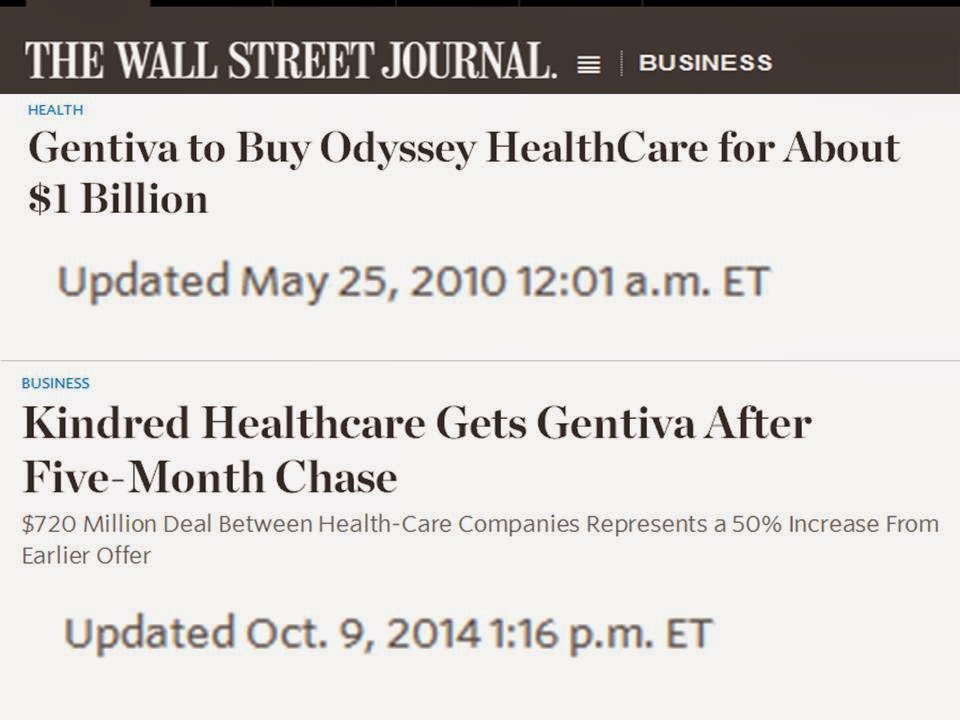Image resolution: width=960 pixels, height=720 pixels.
Task: Click the 'Five-Month Chase' headline text
Action: coord(209,478)
